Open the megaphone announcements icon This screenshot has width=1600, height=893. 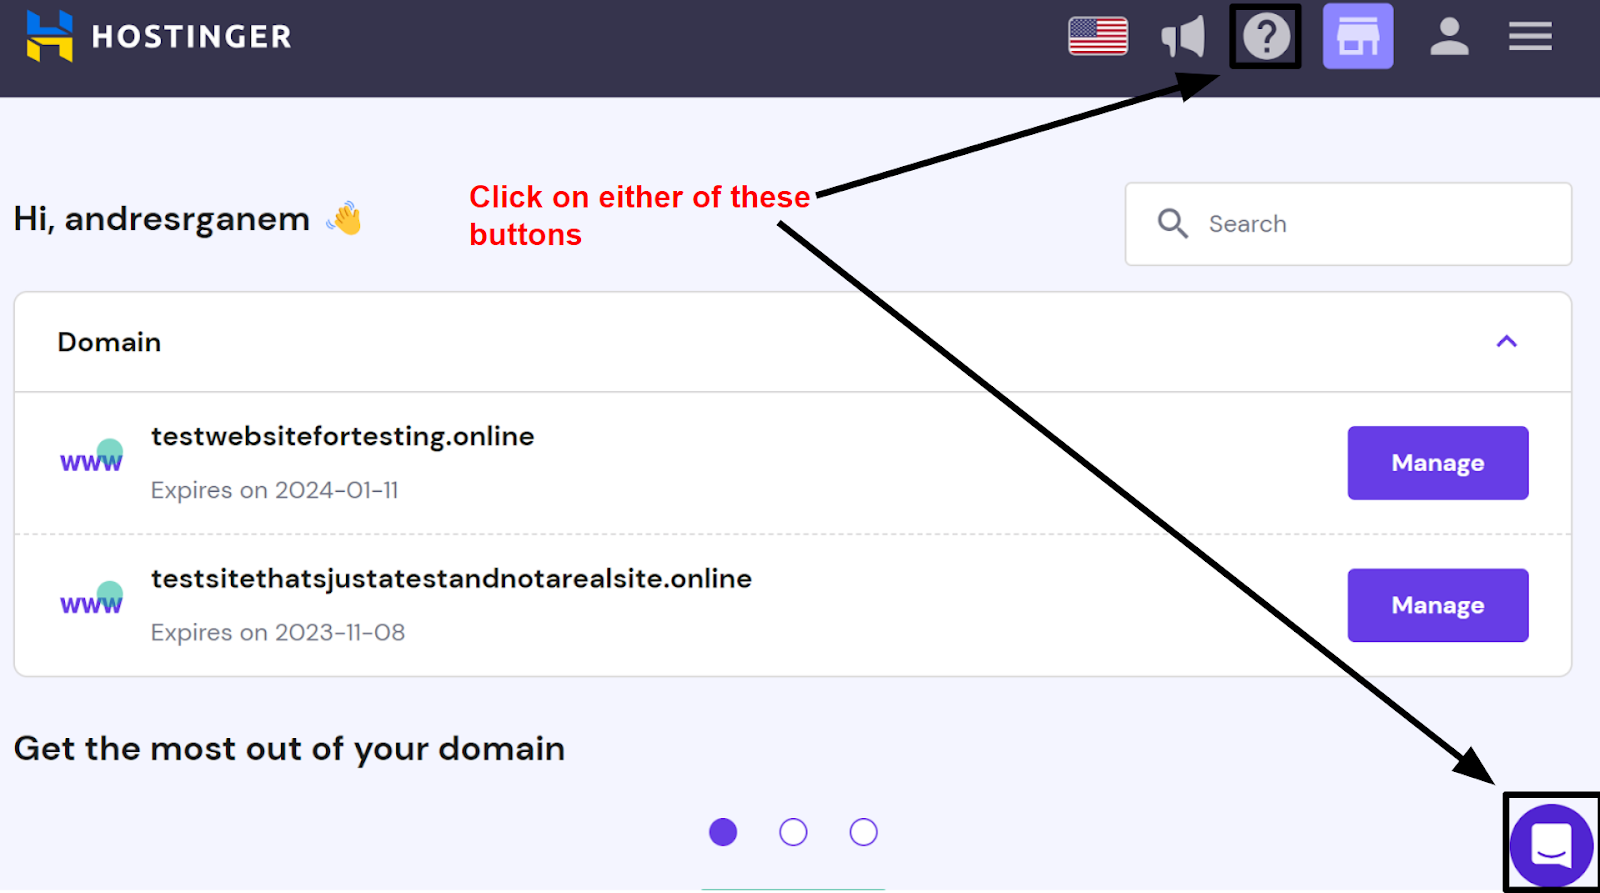pyautogui.click(x=1183, y=38)
